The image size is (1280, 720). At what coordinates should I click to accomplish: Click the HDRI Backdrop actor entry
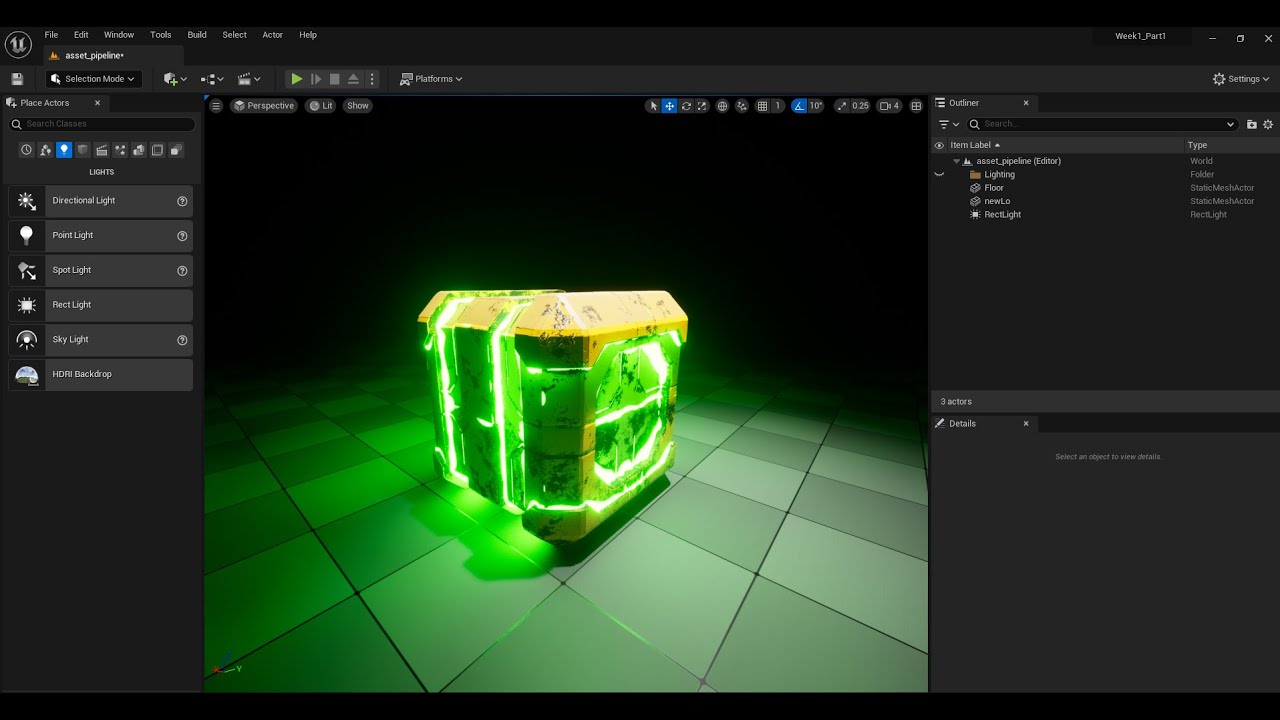pos(100,374)
